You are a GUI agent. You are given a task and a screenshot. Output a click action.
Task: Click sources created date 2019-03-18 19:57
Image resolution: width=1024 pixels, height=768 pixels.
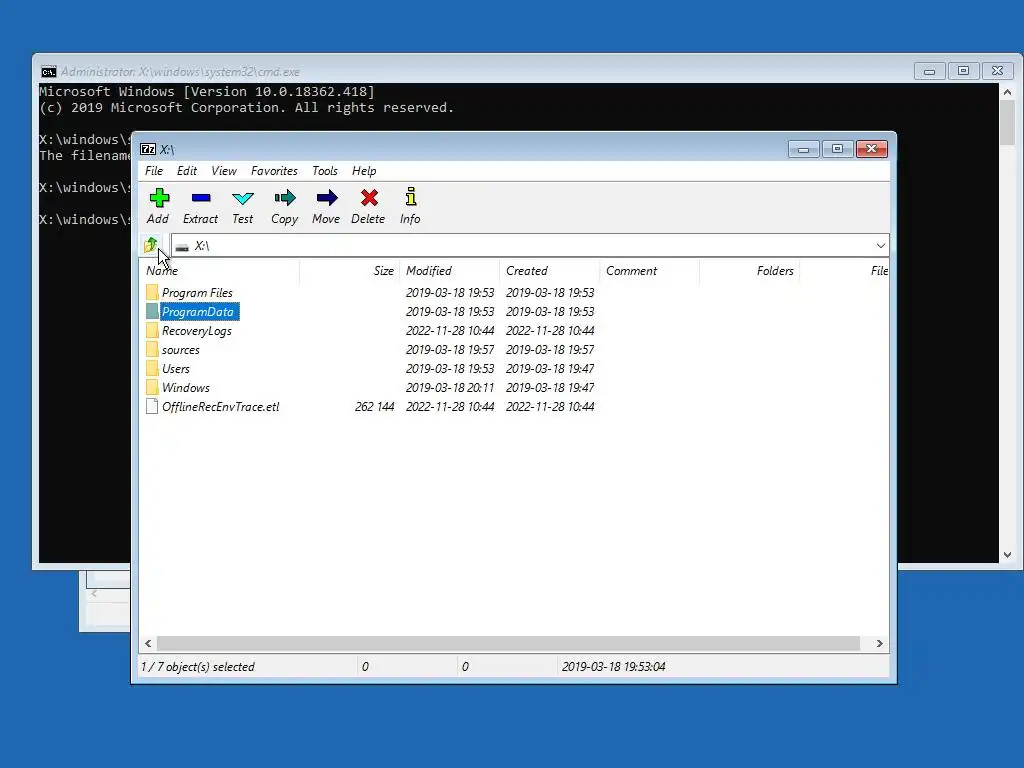[550, 349]
